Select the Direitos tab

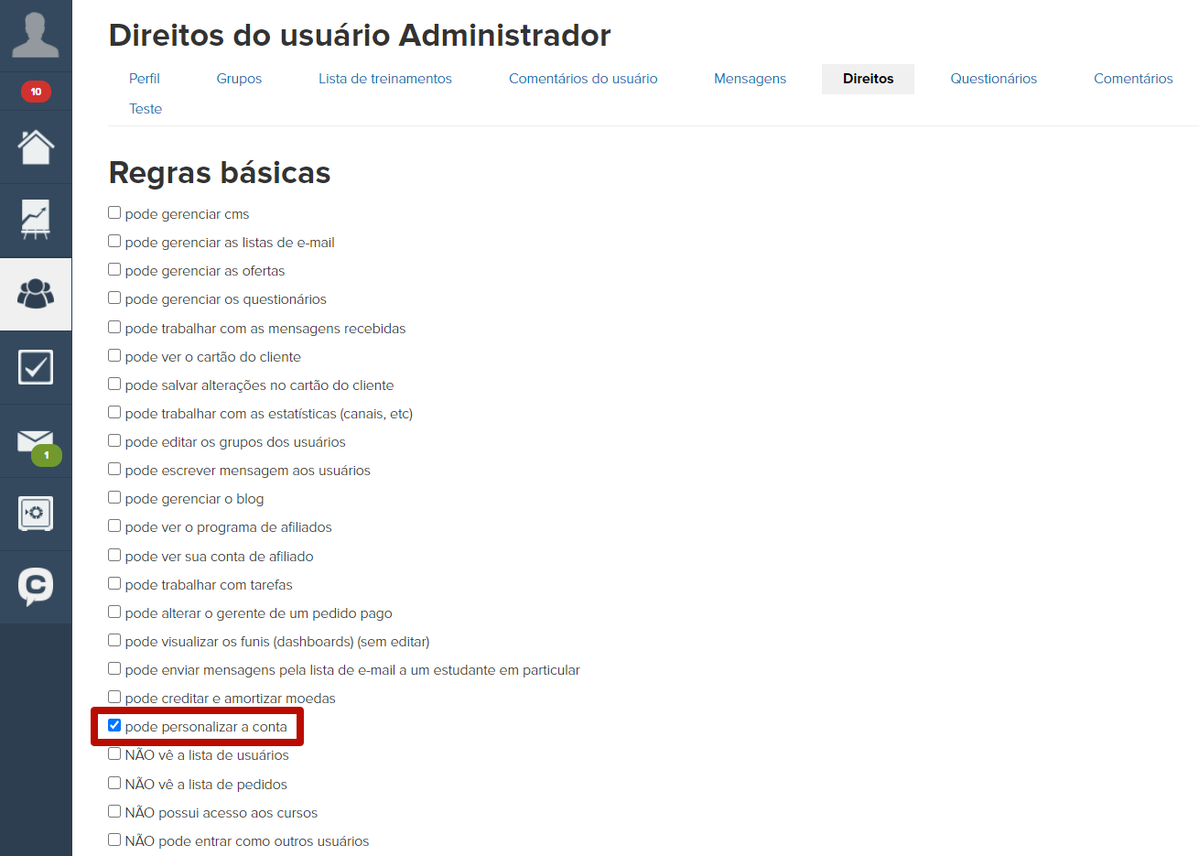868,79
